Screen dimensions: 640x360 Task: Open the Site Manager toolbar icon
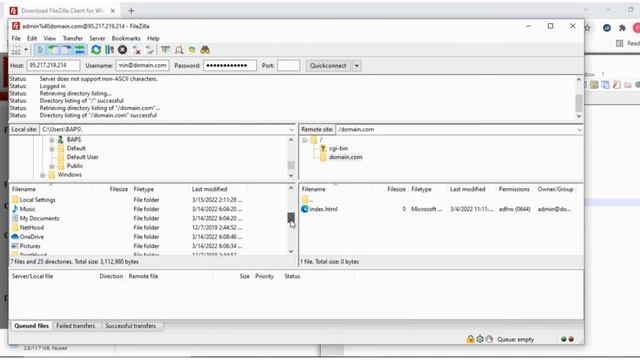pyautogui.click(x=16, y=50)
